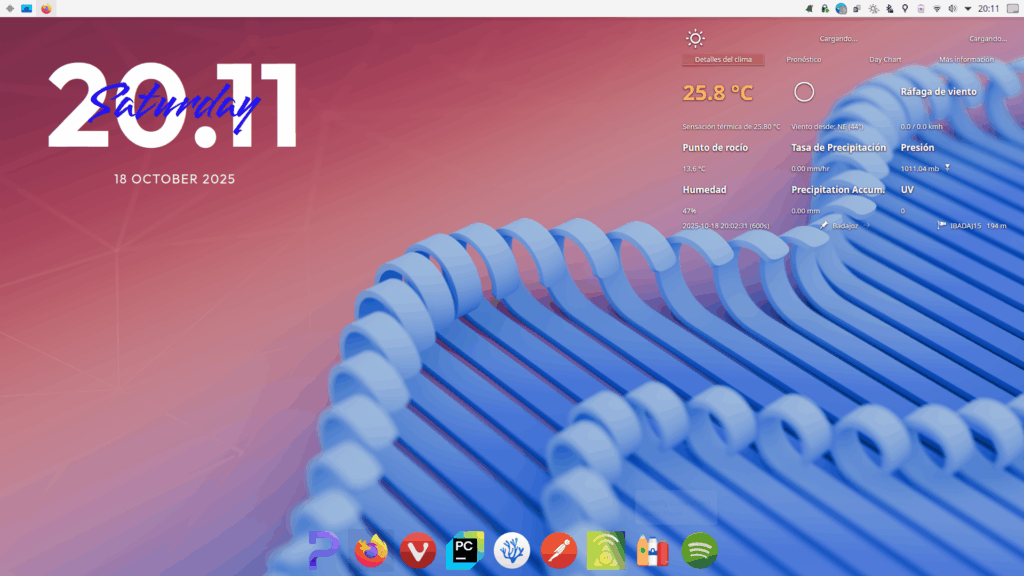Open Vivaldi browser from the dock
Screen dimensions: 1024x576
point(418,550)
